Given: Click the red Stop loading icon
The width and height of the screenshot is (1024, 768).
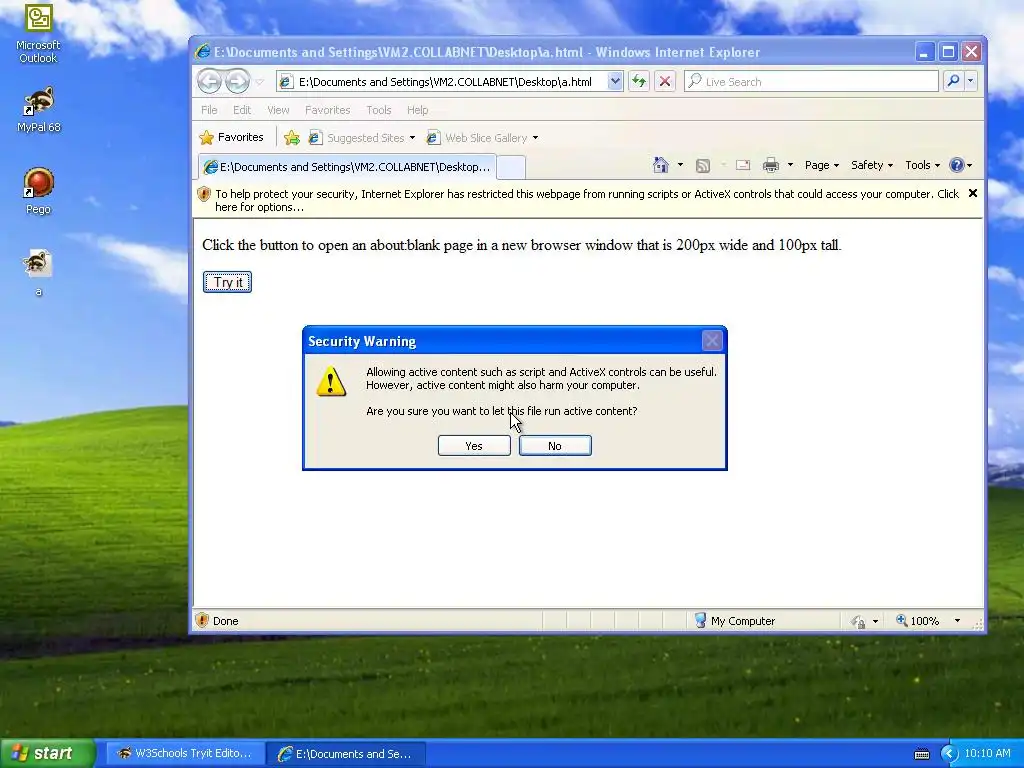Looking at the screenshot, I should [665, 81].
